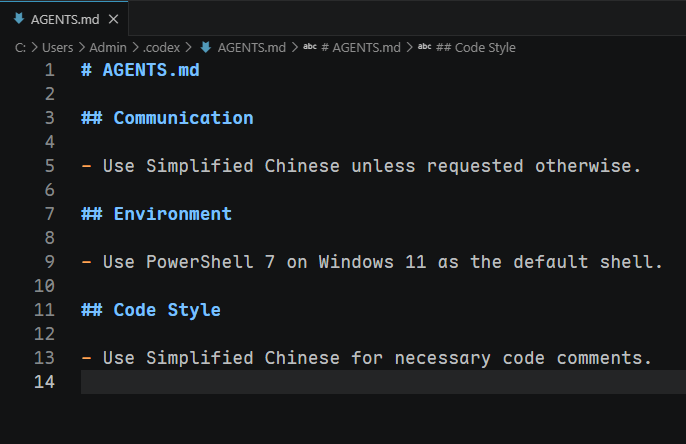
Task: Open the .codex breadcrumb folder
Action: coord(161,48)
